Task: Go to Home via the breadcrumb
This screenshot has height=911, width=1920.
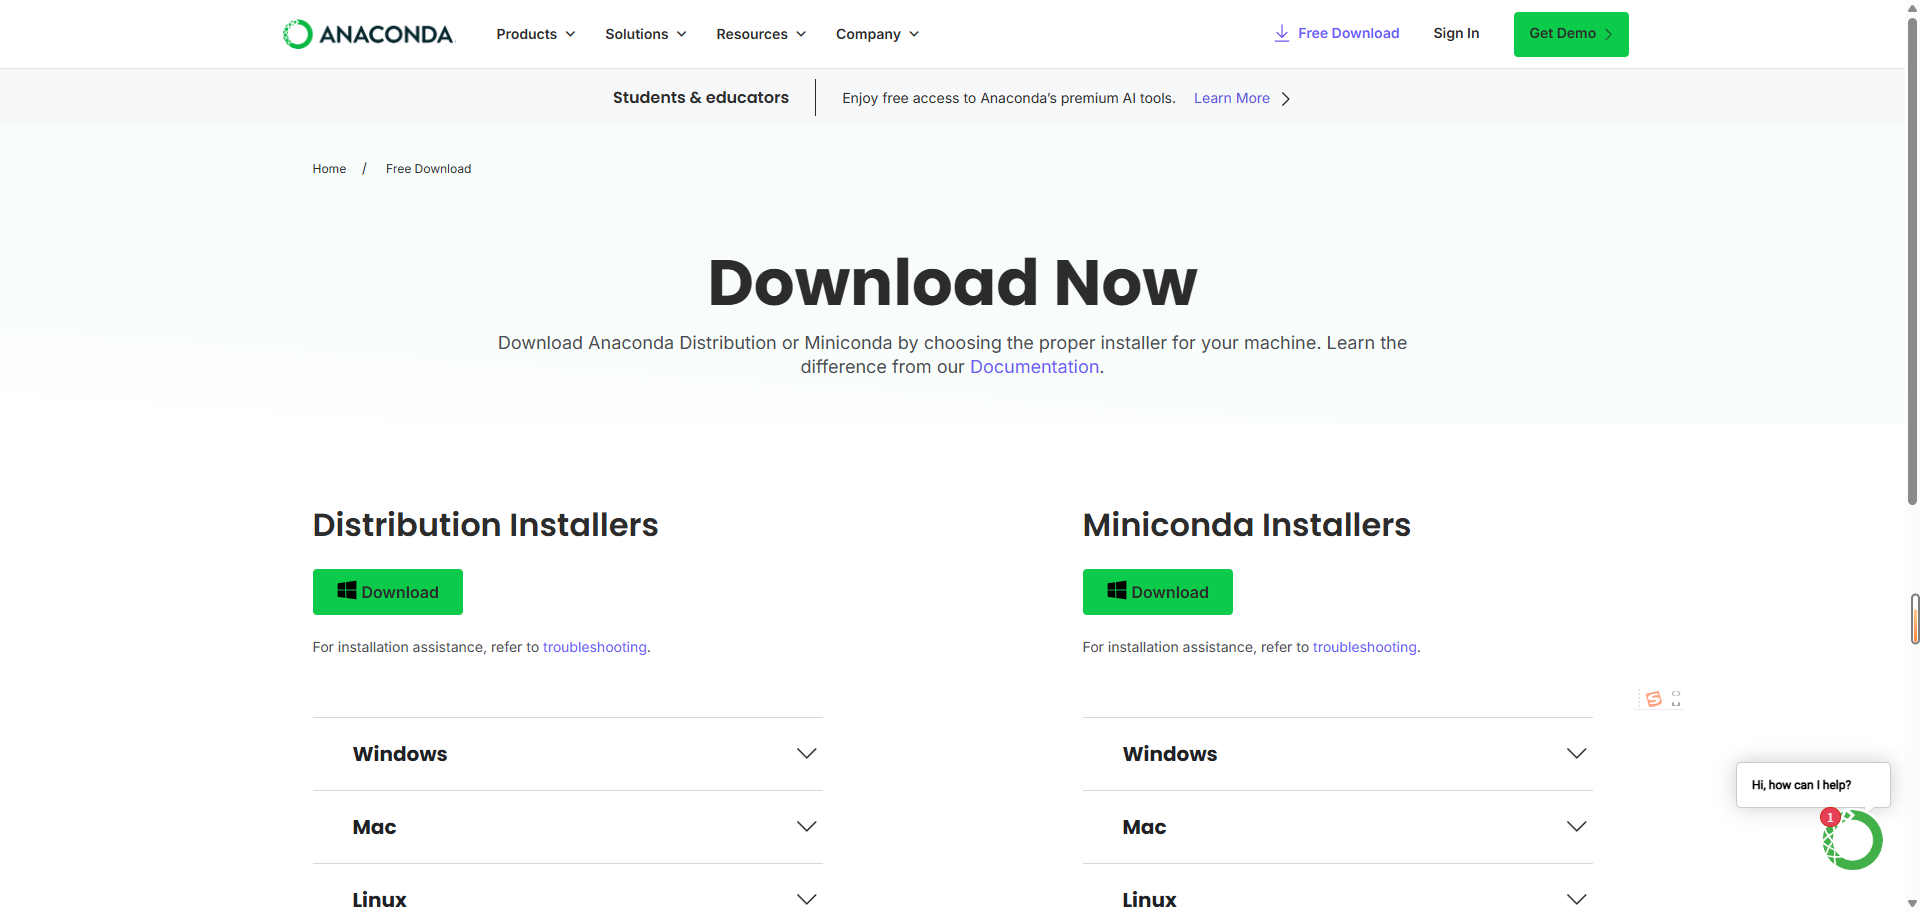Action: click(329, 169)
